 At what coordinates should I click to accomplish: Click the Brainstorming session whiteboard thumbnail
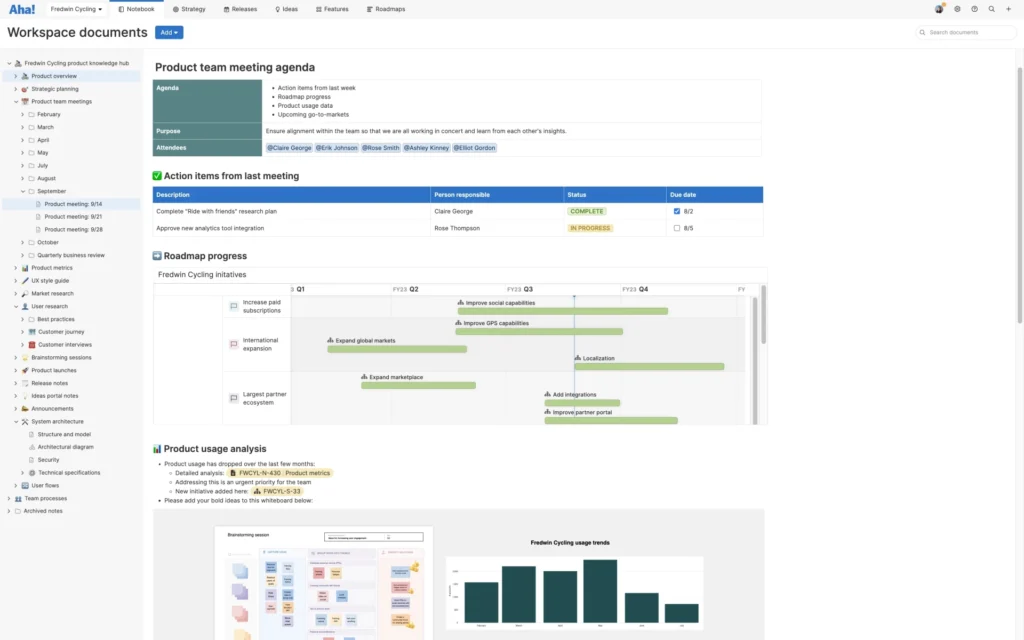(x=324, y=583)
